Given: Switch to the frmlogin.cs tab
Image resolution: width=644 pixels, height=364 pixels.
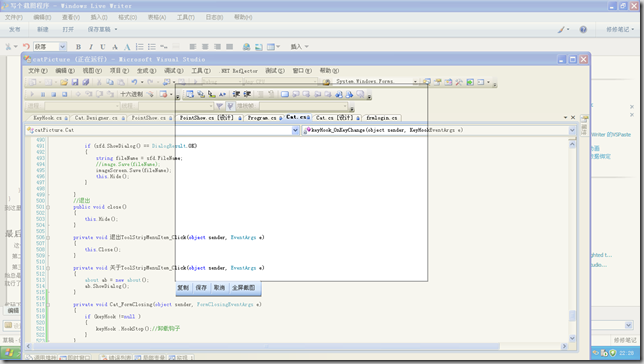Looking at the screenshot, I should click(382, 118).
